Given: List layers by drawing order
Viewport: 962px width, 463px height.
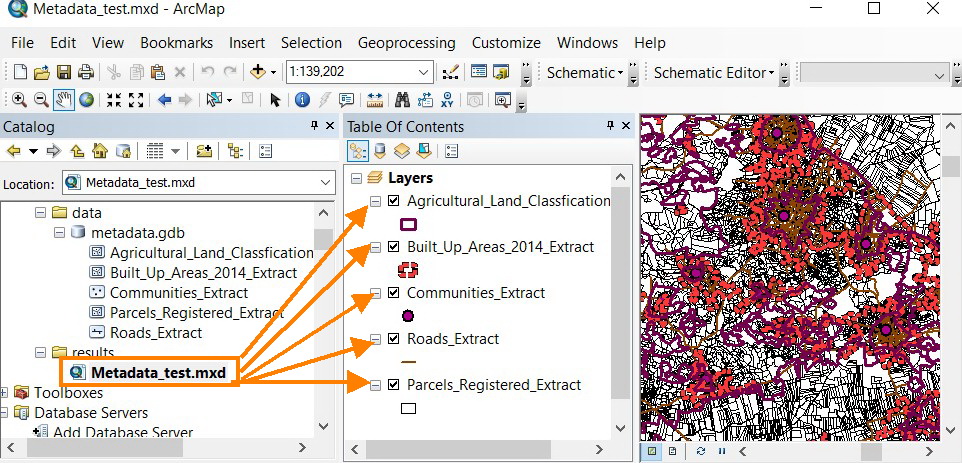Looking at the screenshot, I should (x=356, y=151).
